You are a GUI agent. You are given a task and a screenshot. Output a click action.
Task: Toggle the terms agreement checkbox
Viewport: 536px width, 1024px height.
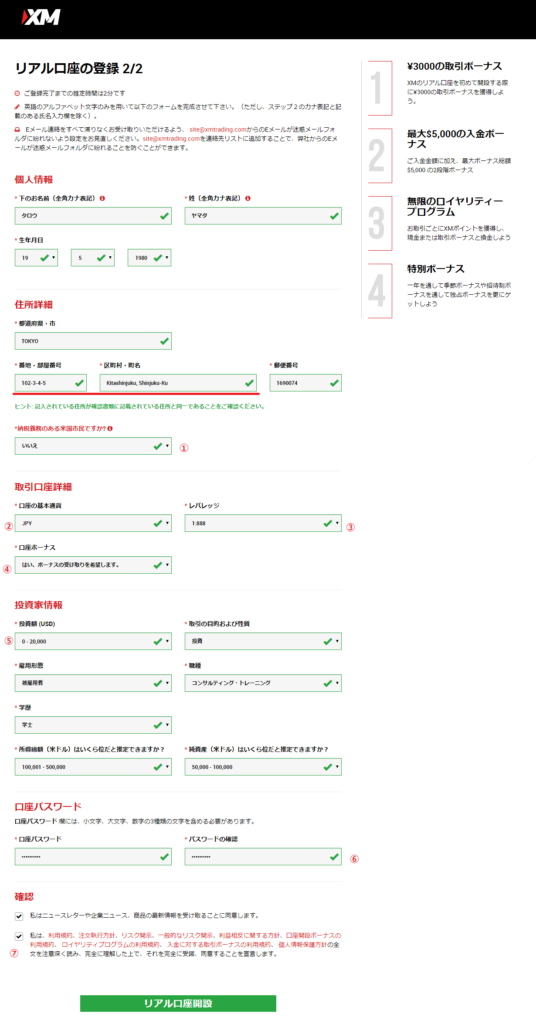[18, 936]
